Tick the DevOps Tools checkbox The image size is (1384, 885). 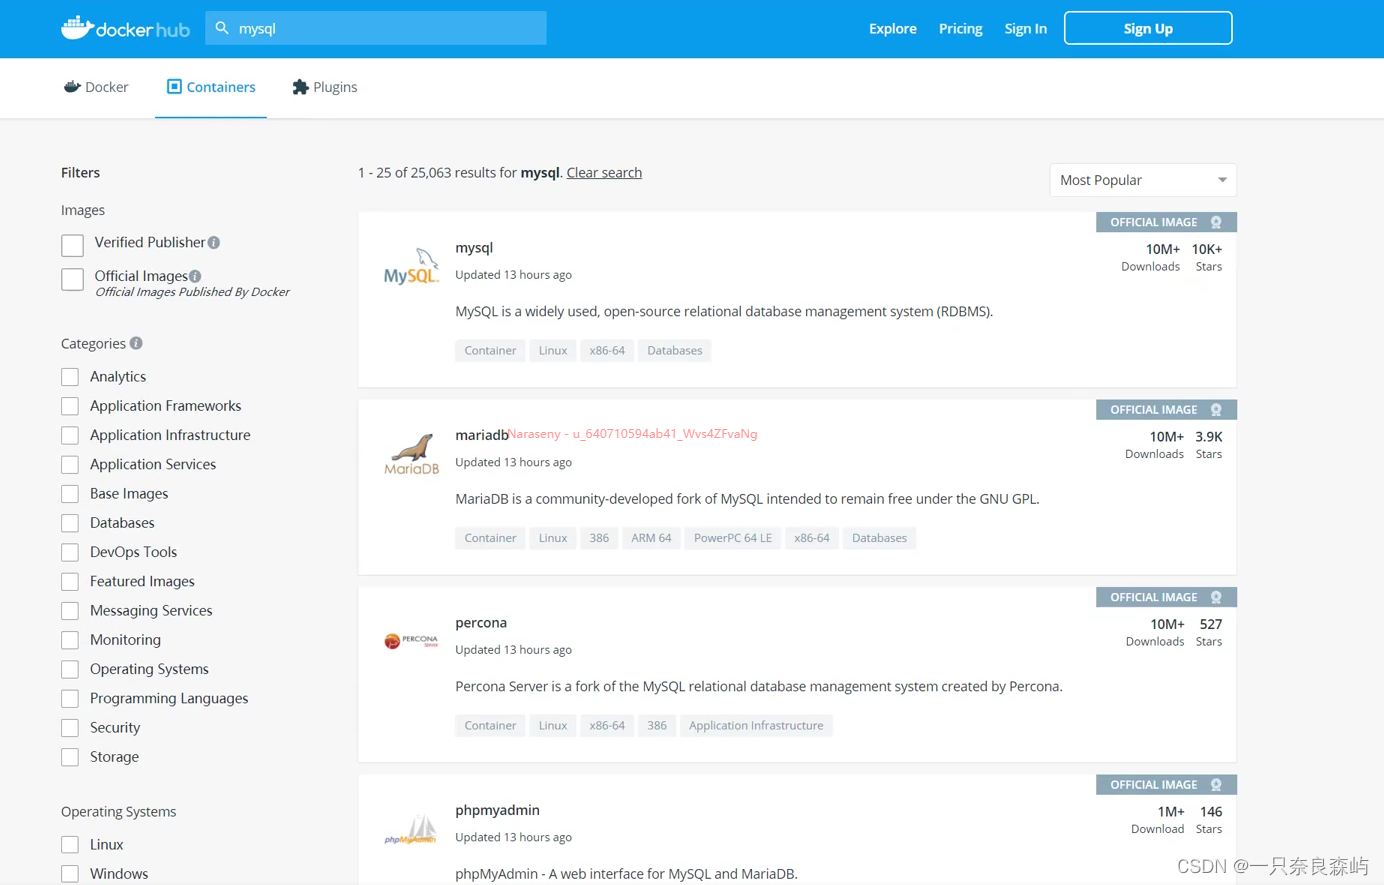70,552
